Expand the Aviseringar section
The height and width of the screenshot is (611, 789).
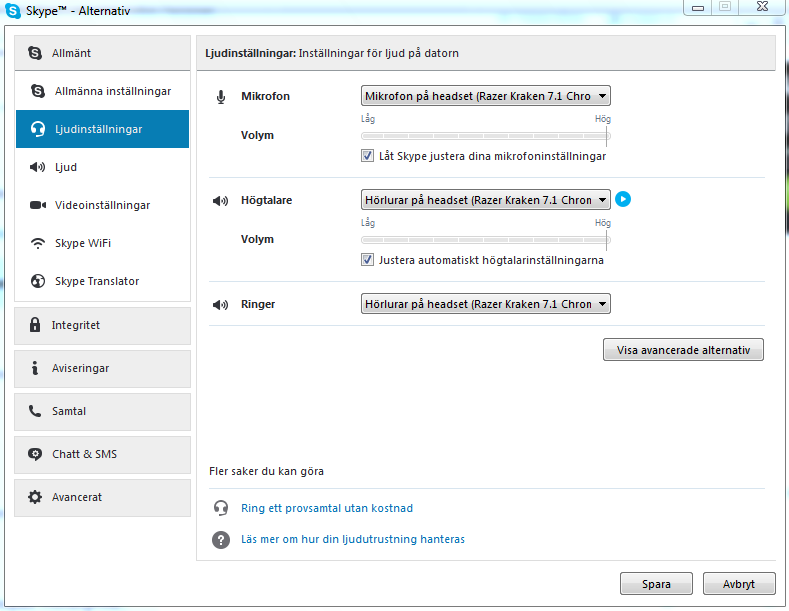pos(103,369)
